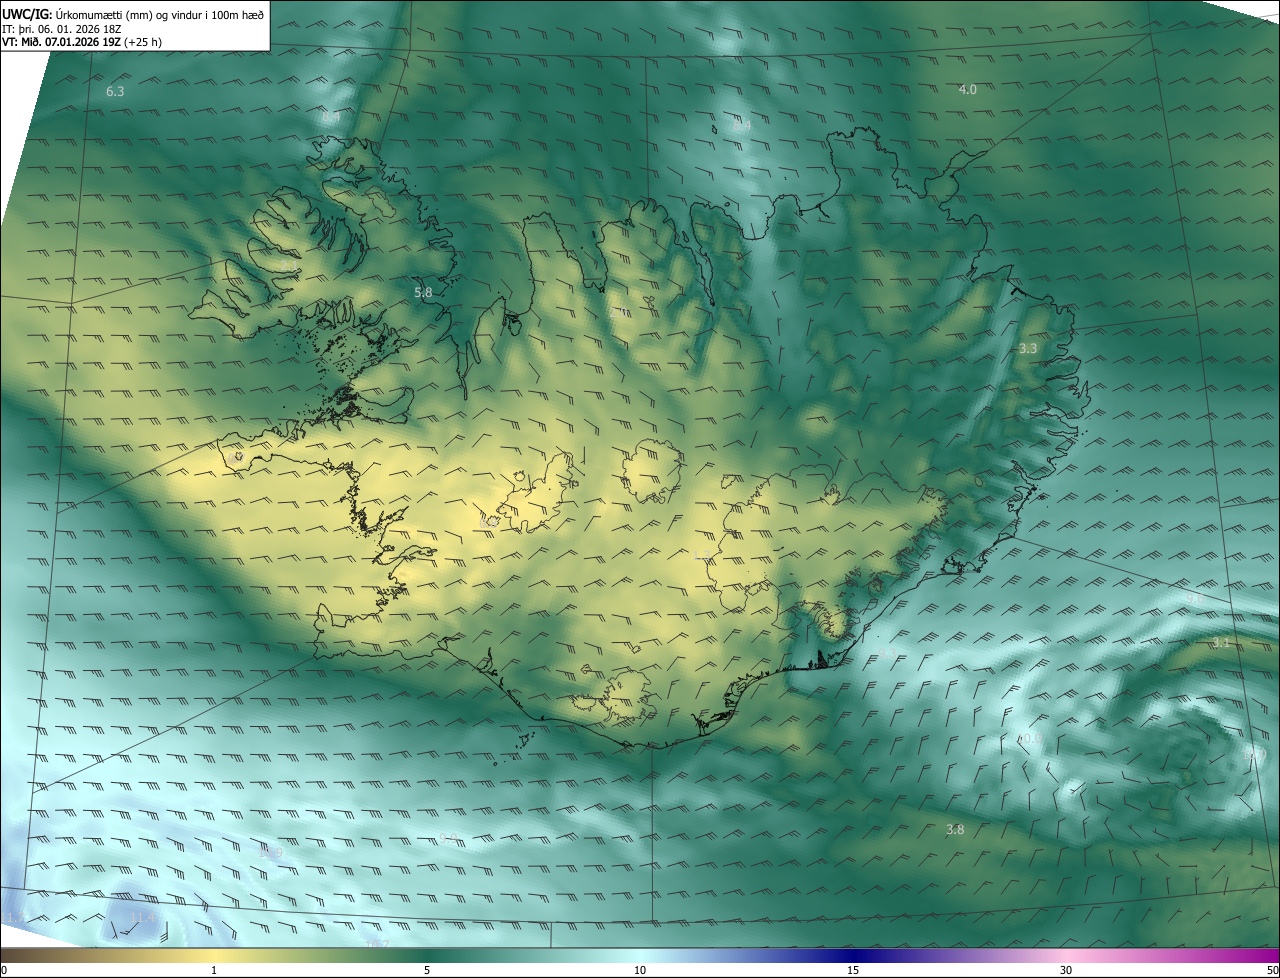Screen dimensions: 1280x978
Task: Click the 3.3 value label on east Iceland
Action: pos(1027,349)
